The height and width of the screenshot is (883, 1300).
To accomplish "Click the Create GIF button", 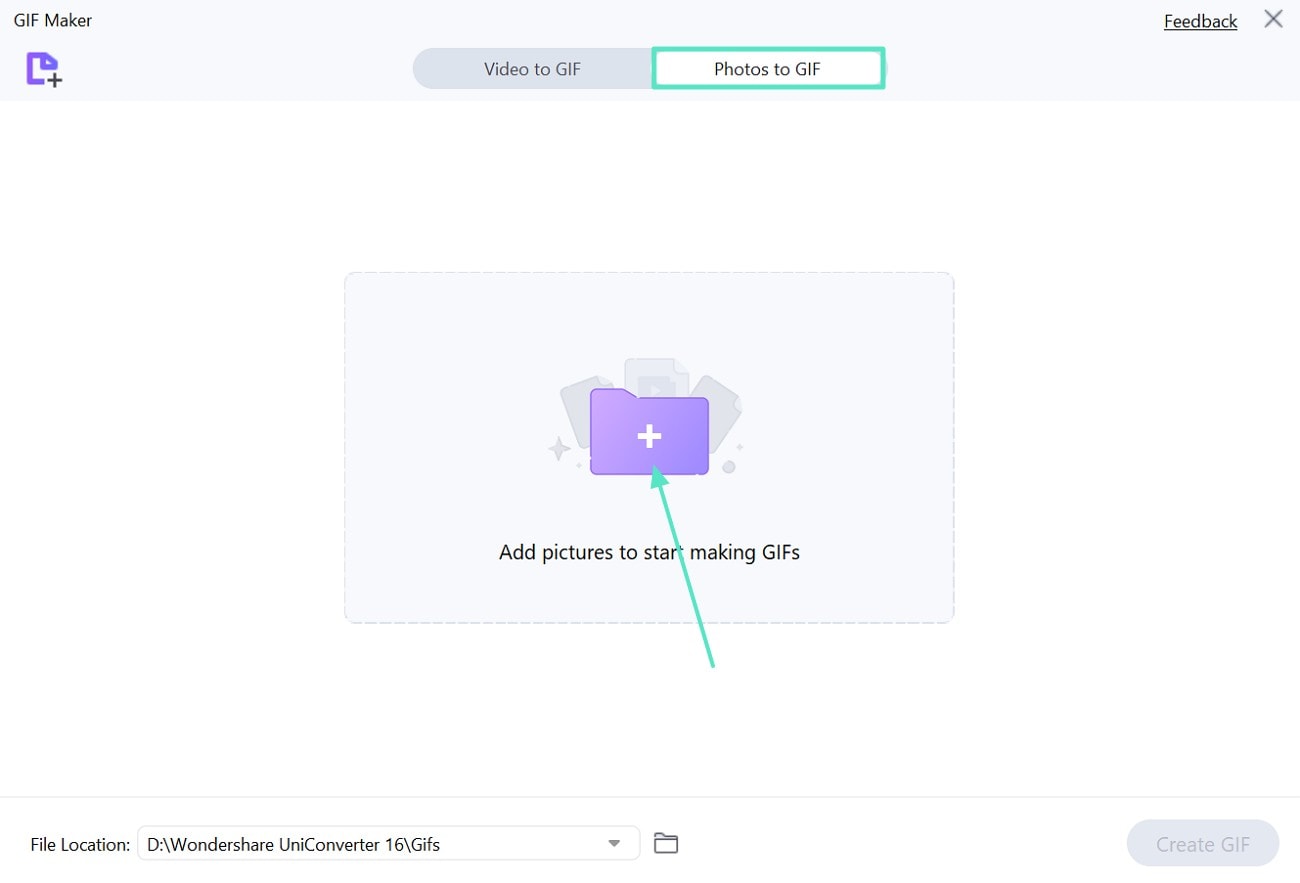I will [x=1202, y=844].
